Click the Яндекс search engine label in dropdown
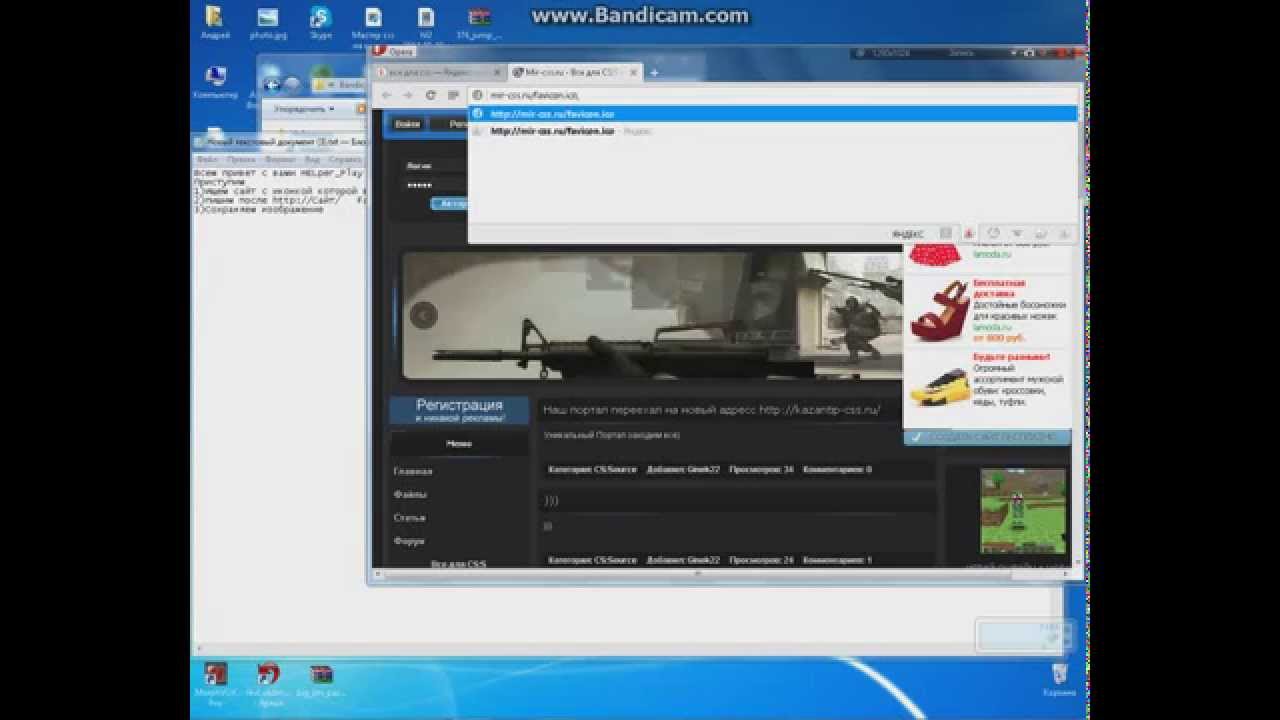Image resolution: width=1280 pixels, height=720 pixels. click(908, 233)
